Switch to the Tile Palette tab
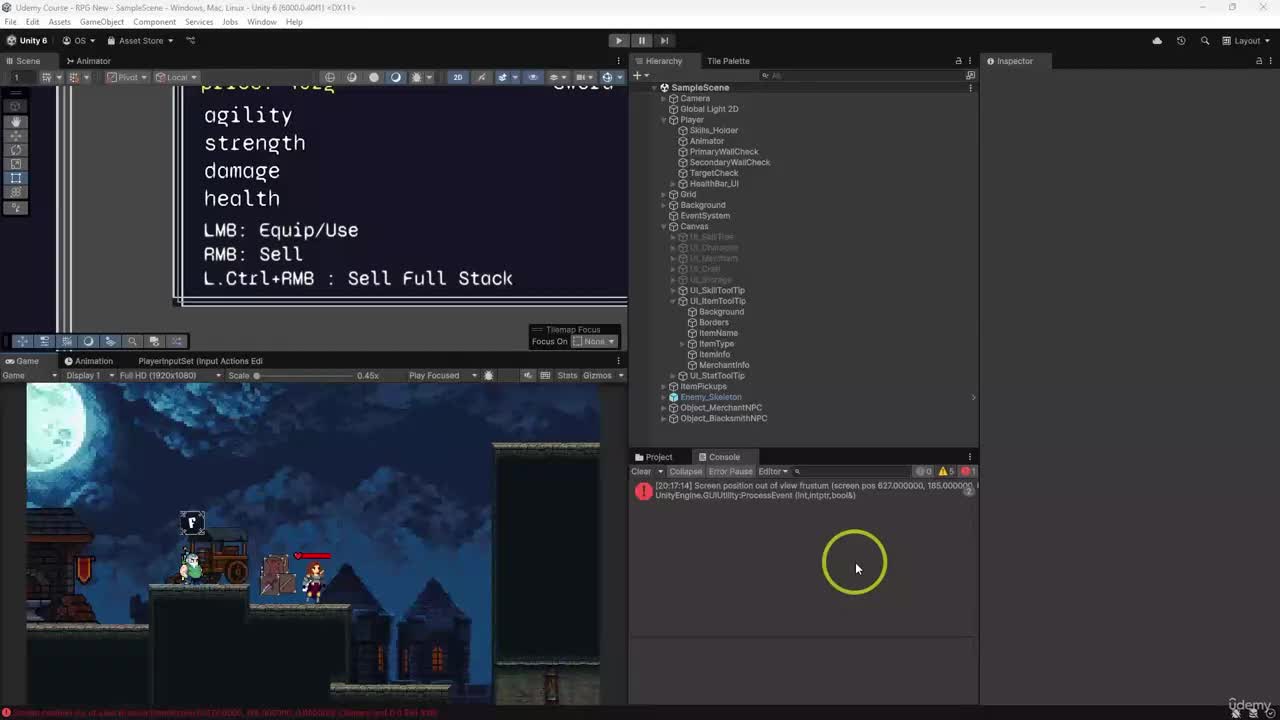The image size is (1280, 720). pyautogui.click(x=728, y=61)
